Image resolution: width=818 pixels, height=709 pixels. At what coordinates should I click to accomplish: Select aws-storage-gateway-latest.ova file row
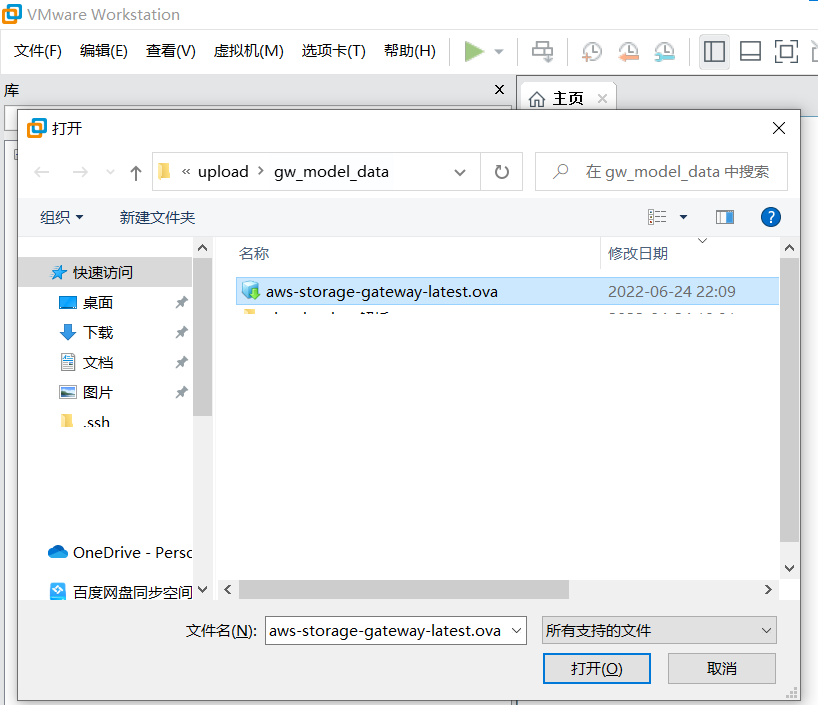[507, 291]
